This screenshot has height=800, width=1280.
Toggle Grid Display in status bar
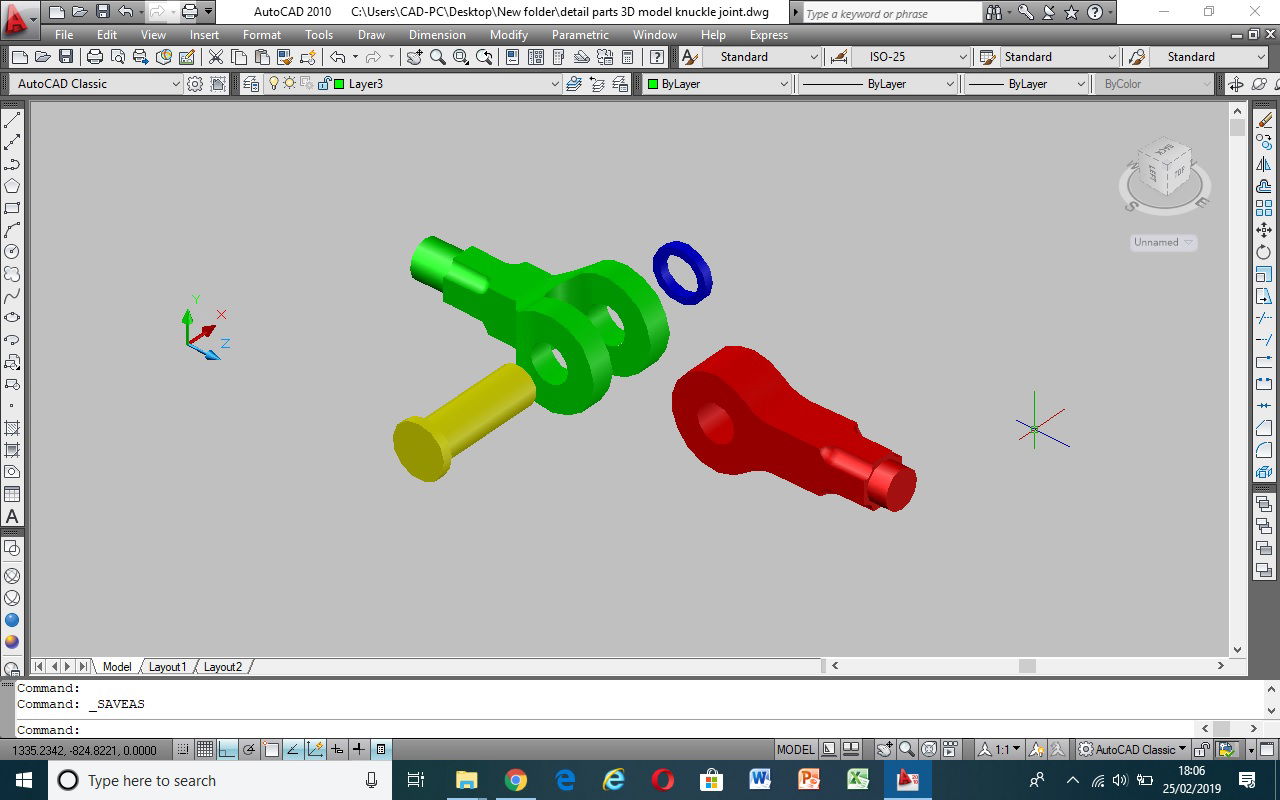click(204, 749)
